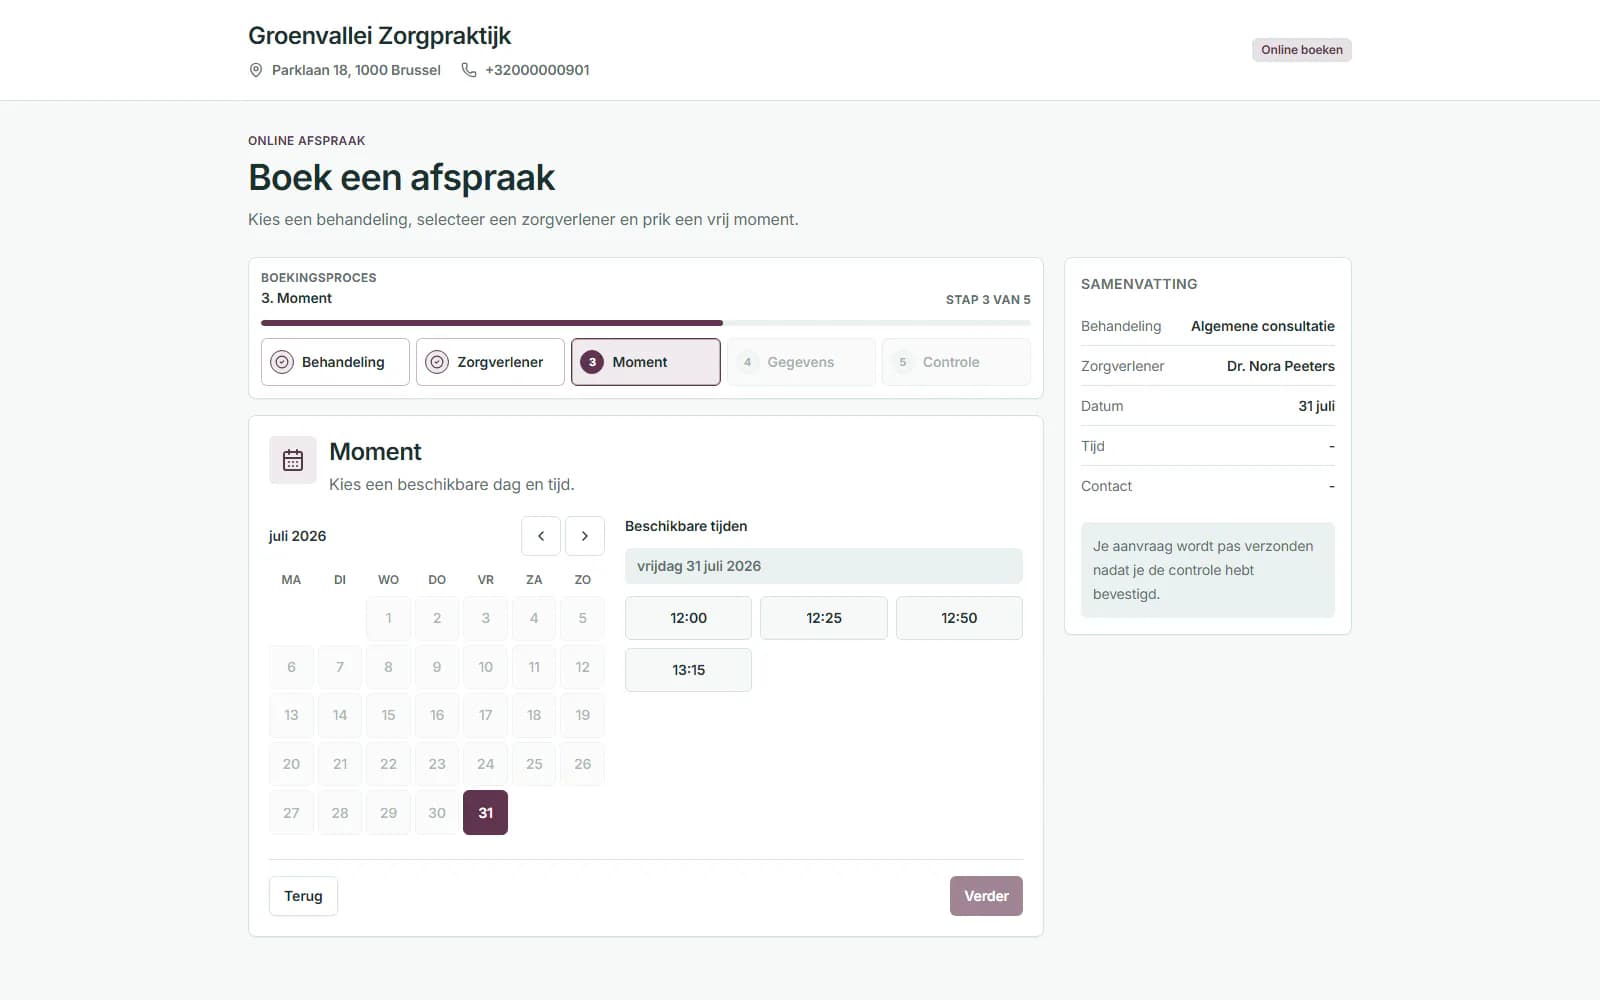Click the phone icon beside +32000000901

pos(469,70)
